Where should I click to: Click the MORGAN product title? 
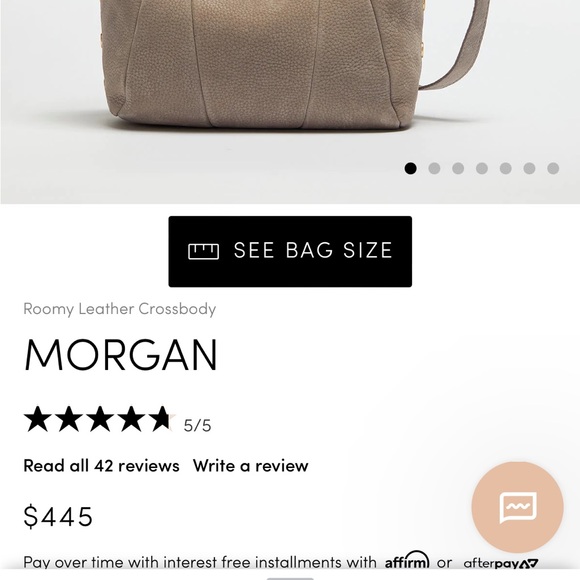(121, 354)
